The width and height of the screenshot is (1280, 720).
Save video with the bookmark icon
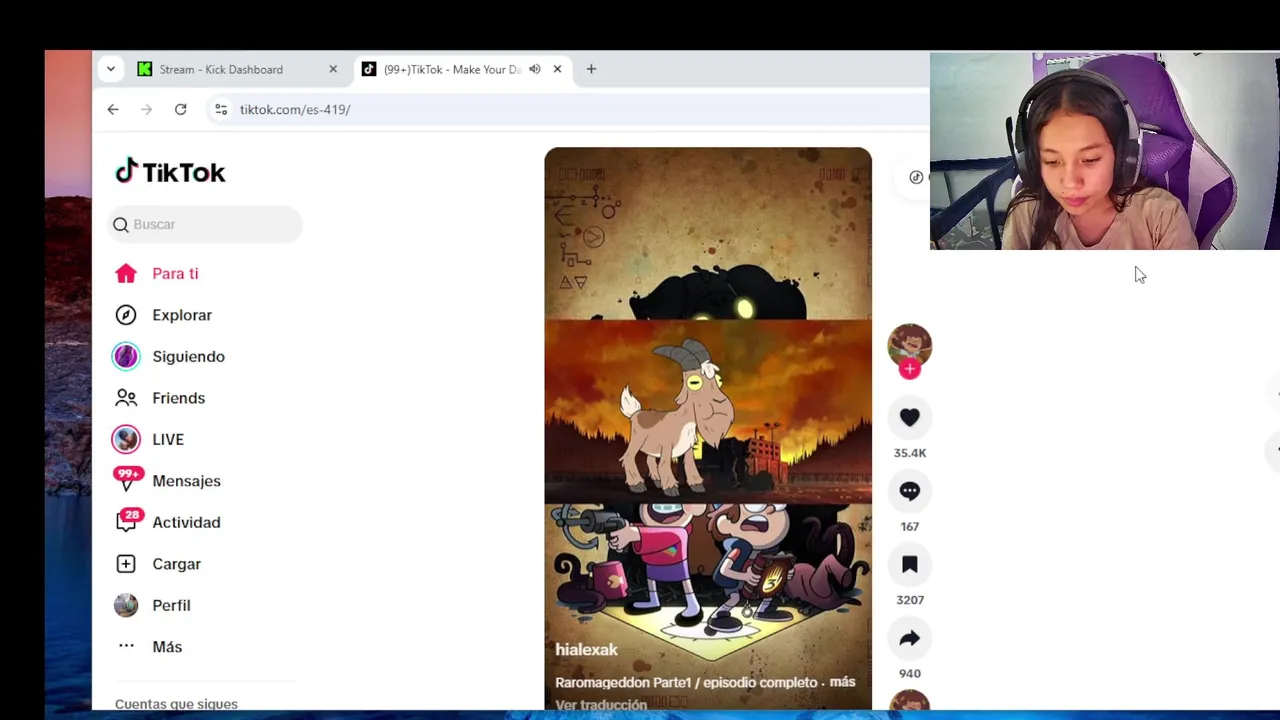click(x=909, y=565)
